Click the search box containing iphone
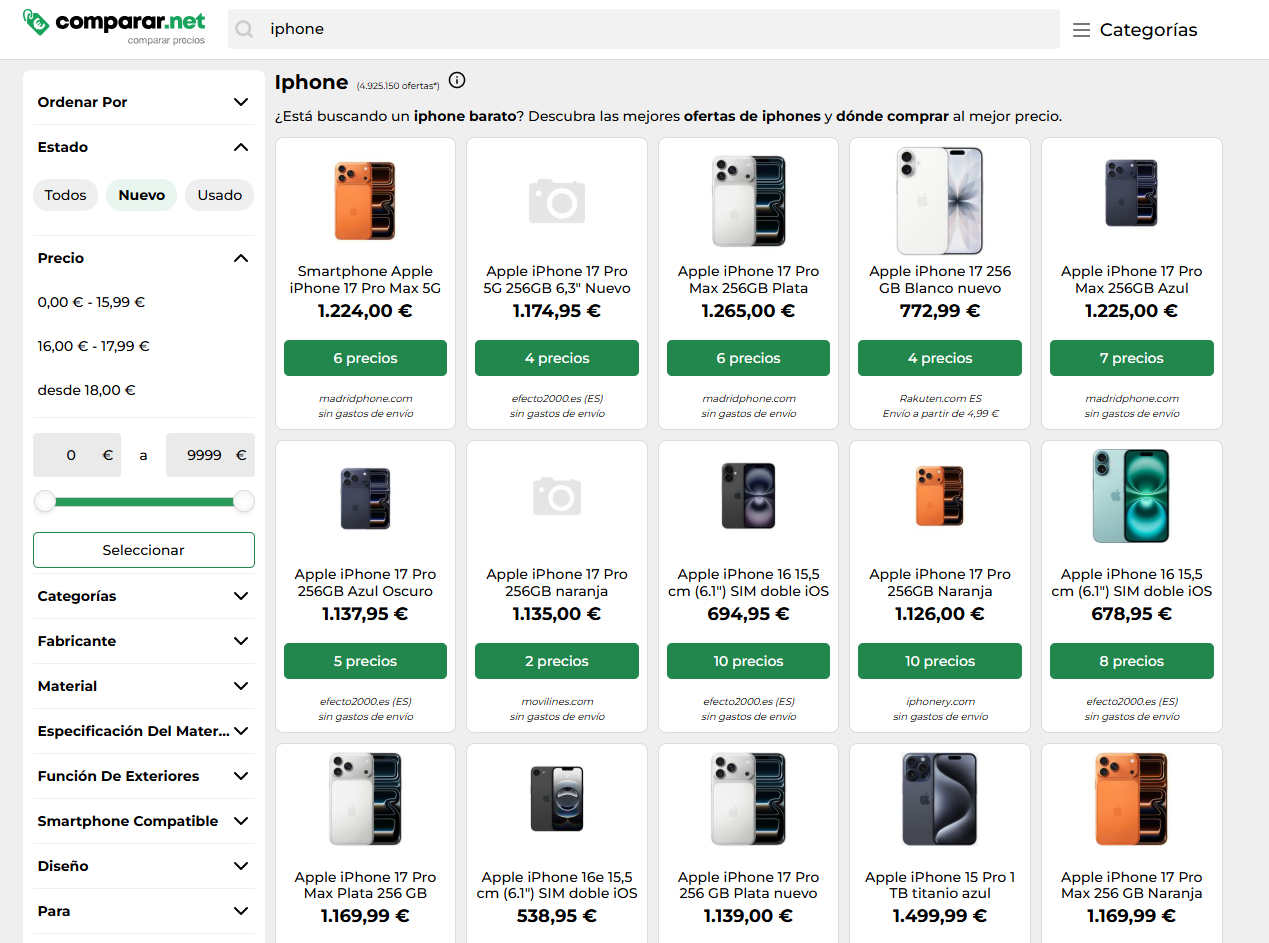The image size is (1269, 943). tap(644, 29)
